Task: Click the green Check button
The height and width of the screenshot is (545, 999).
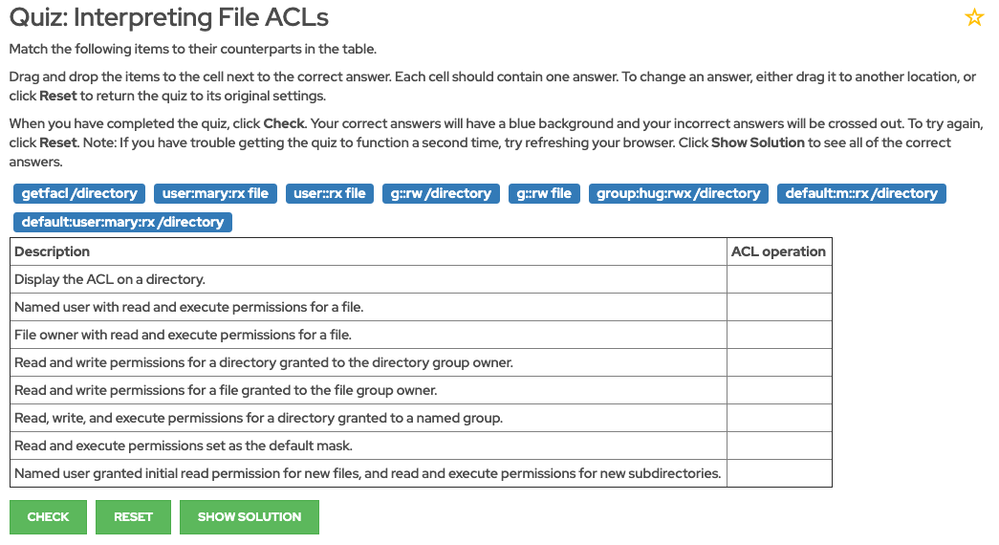Action: [48, 517]
